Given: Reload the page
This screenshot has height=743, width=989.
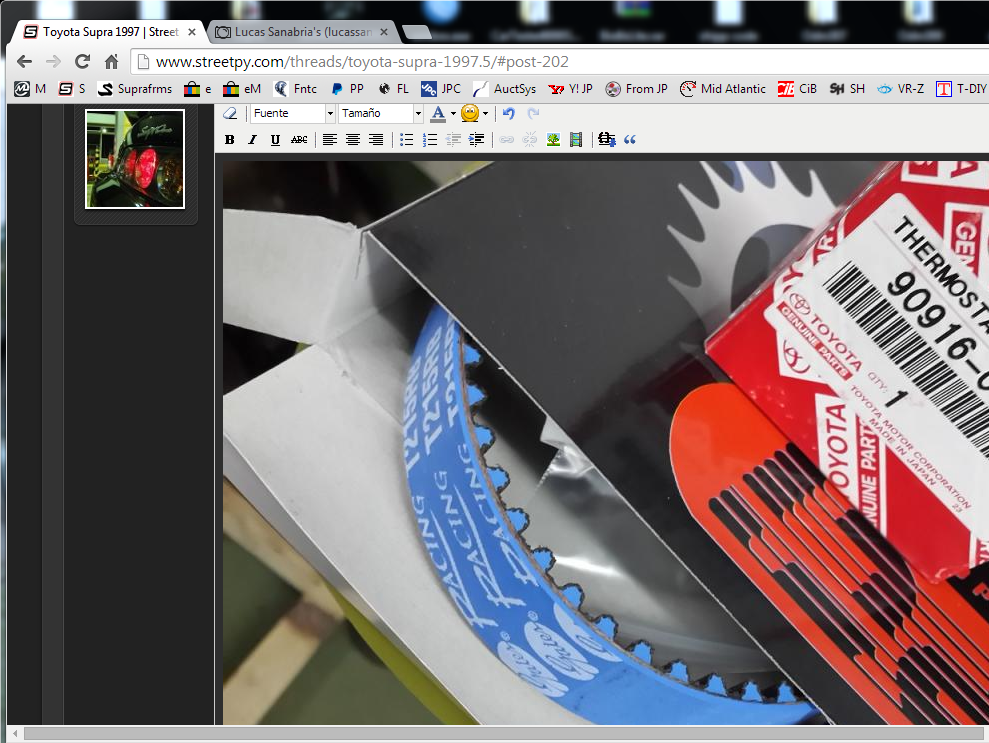Looking at the screenshot, I should tap(82, 62).
